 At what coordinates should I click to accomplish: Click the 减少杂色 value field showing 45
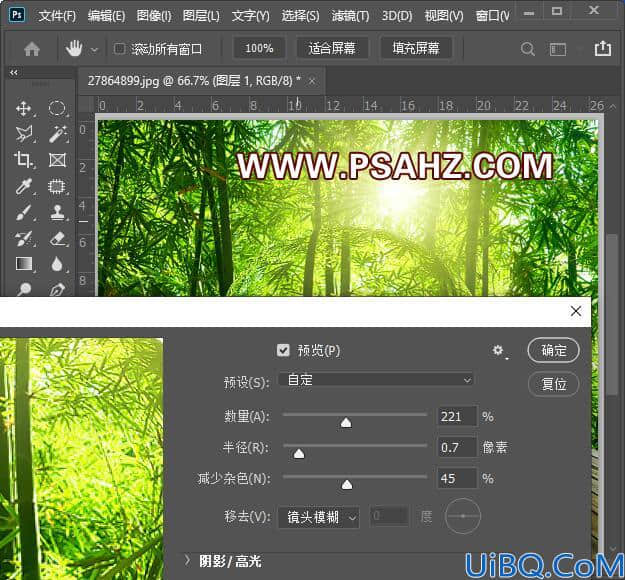click(x=457, y=478)
